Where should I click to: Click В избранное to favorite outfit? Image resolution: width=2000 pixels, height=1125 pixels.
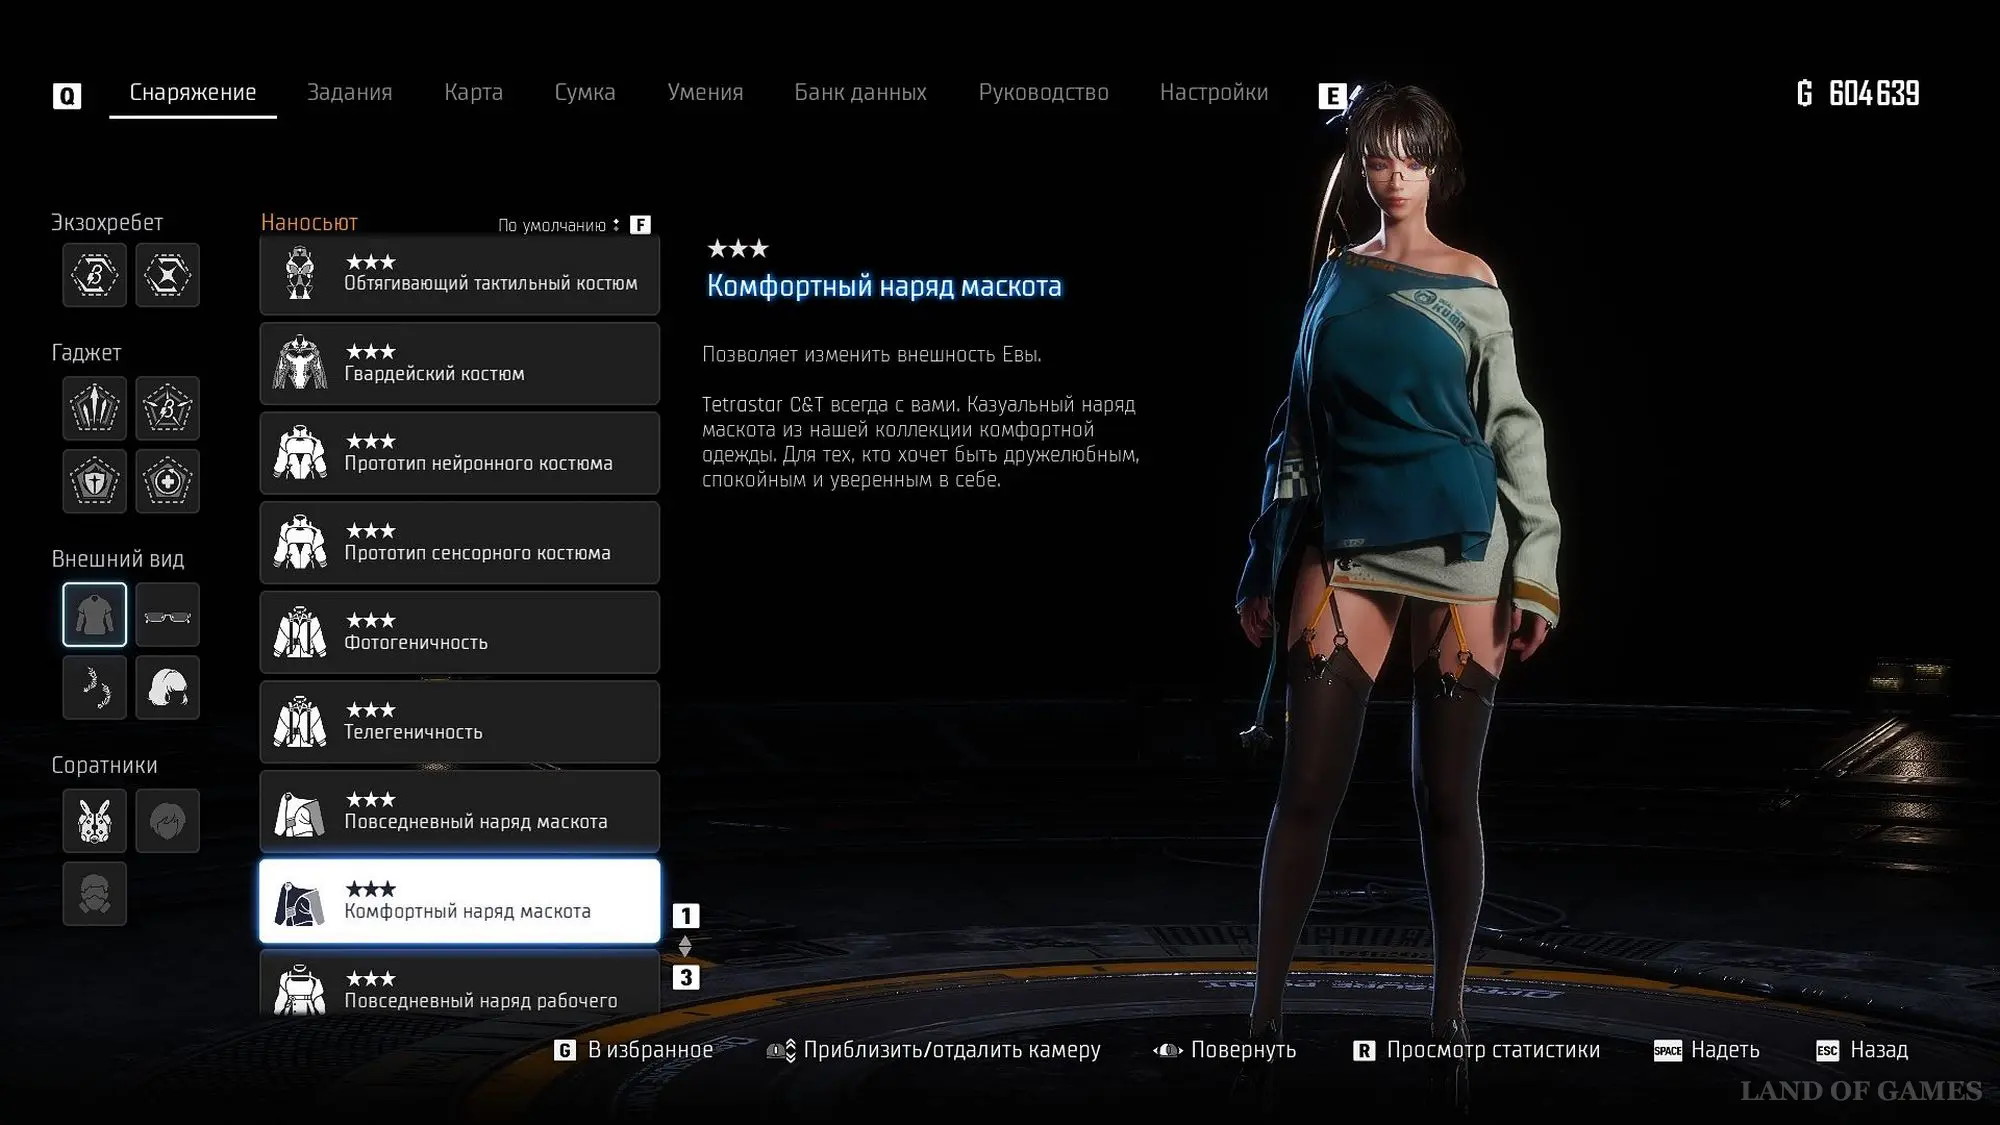[634, 1050]
